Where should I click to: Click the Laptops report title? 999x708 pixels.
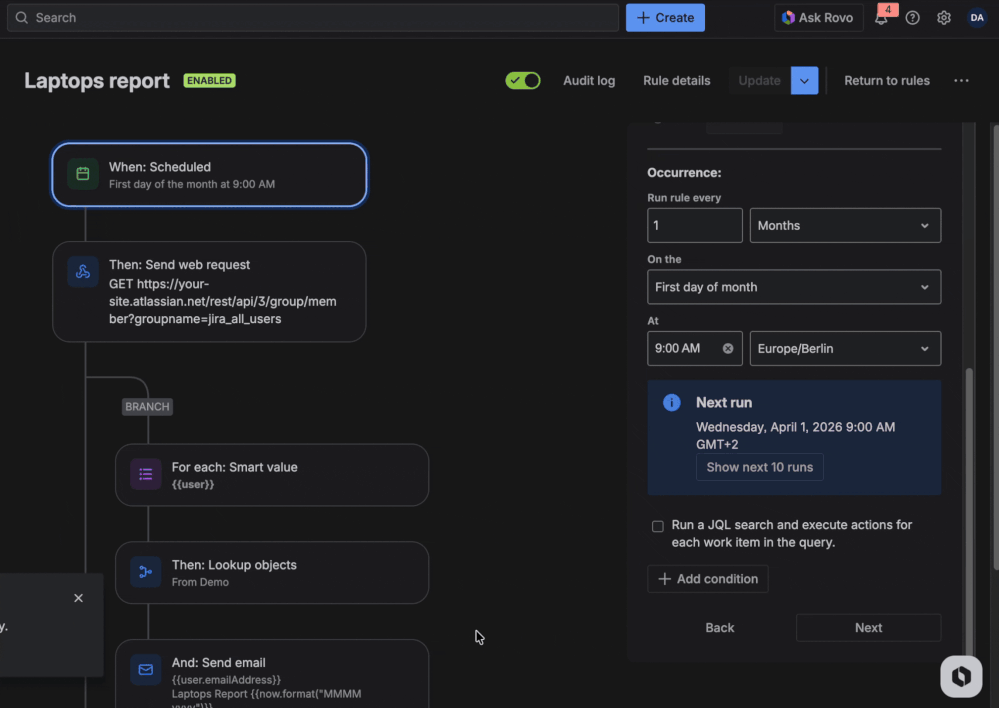97,81
